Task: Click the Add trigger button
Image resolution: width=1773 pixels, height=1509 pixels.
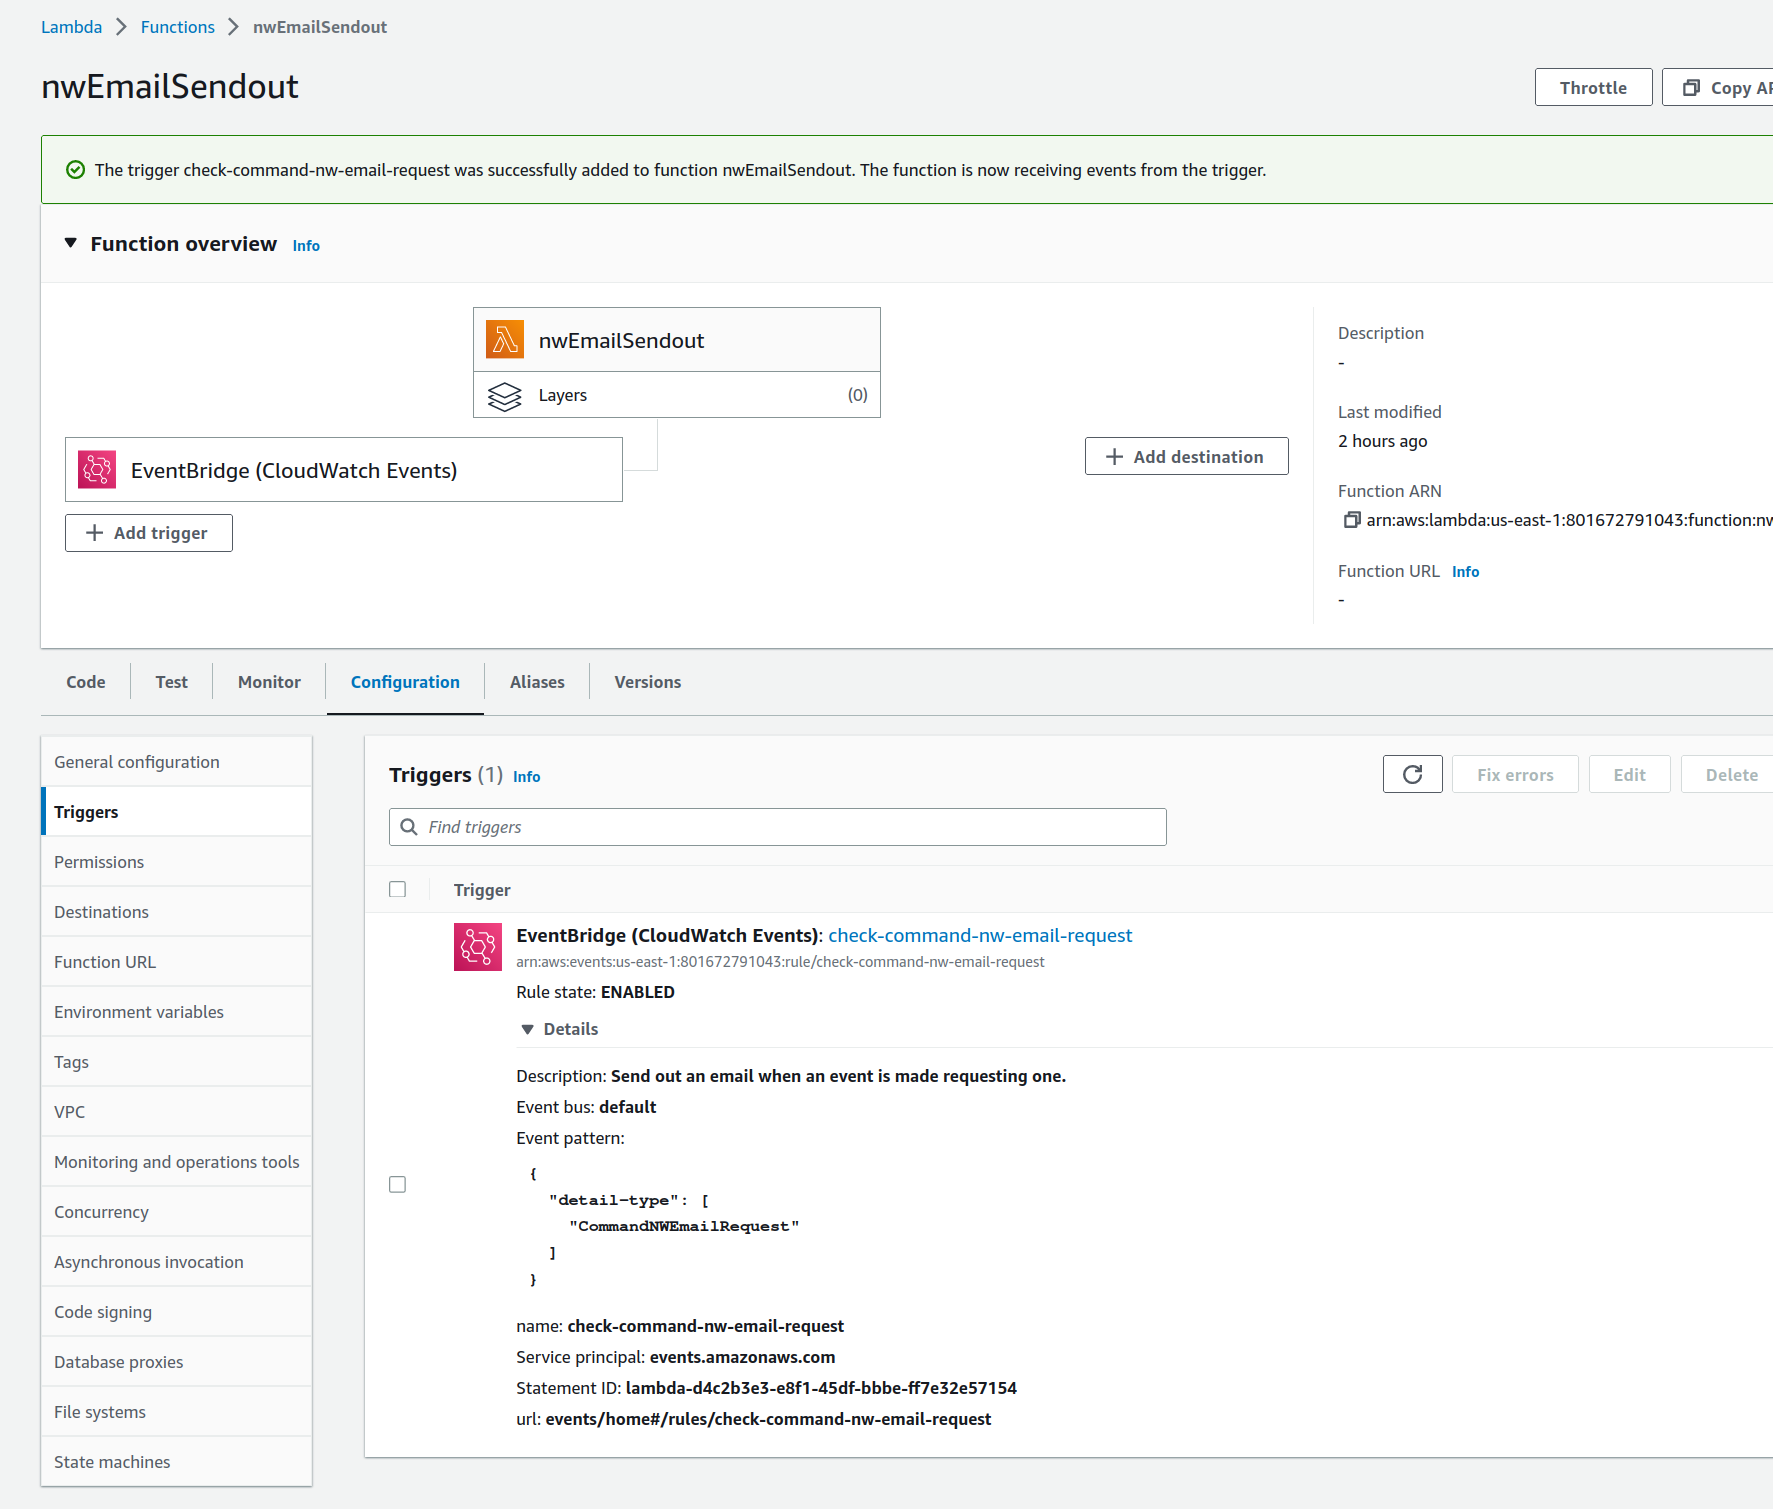Action: point(149,533)
